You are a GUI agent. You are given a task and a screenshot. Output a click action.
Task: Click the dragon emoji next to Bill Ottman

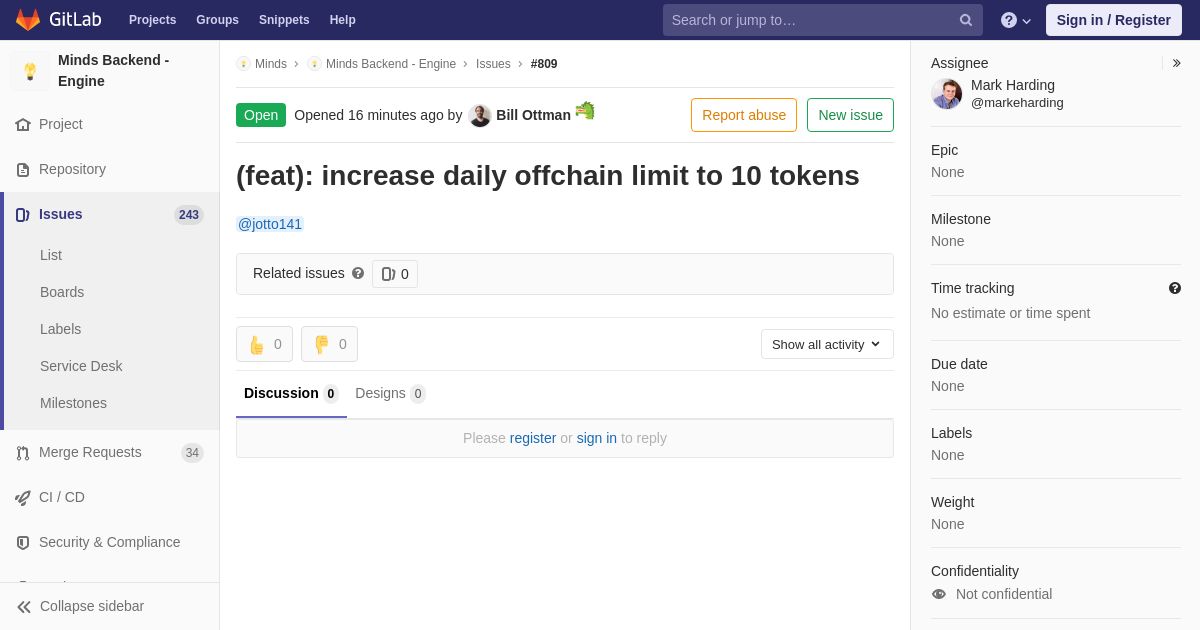tap(585, 111)
